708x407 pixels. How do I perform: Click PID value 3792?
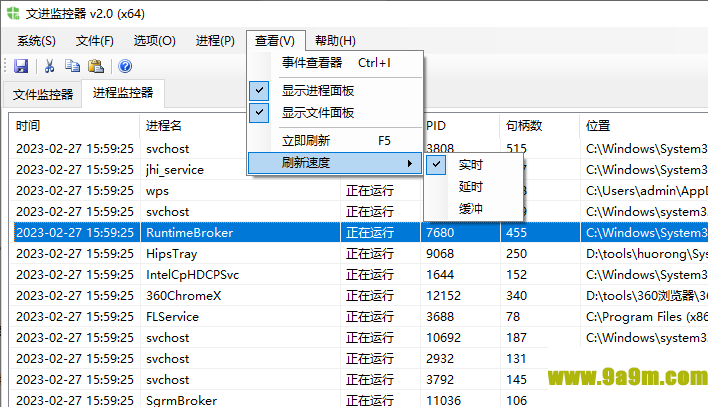[x=440, y=379]
